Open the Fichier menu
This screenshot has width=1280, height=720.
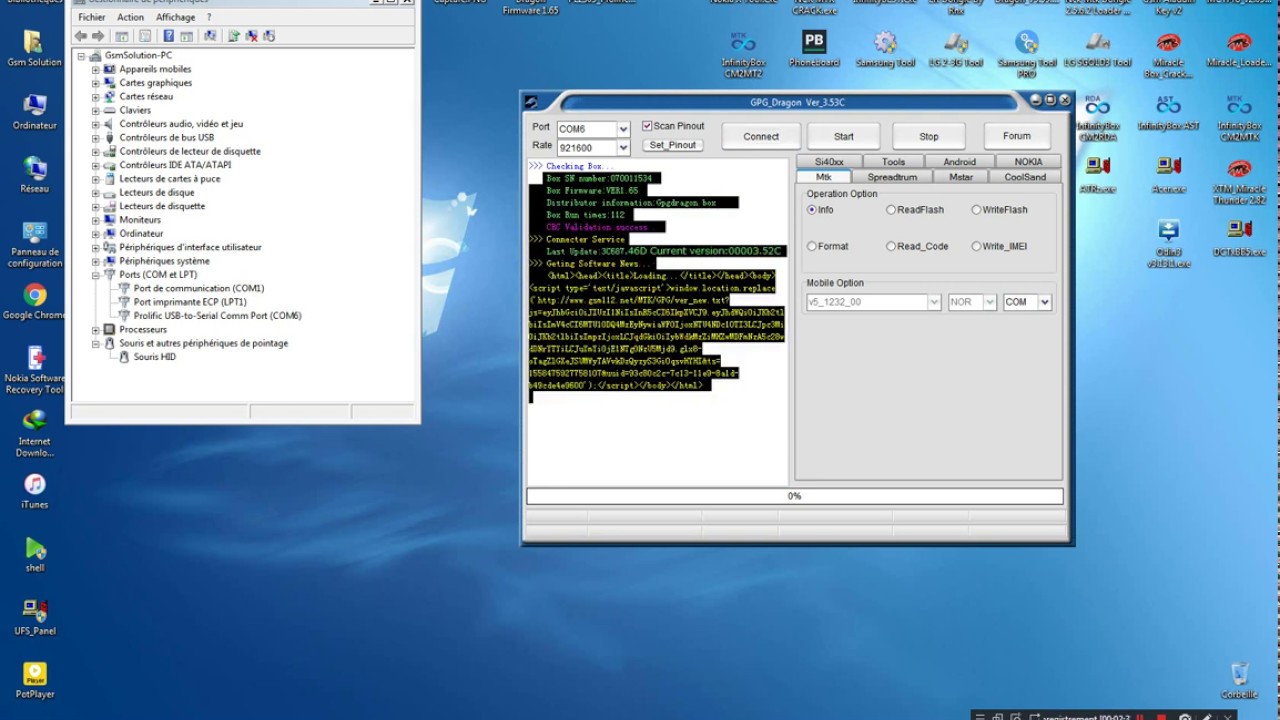tap(91, 17)
